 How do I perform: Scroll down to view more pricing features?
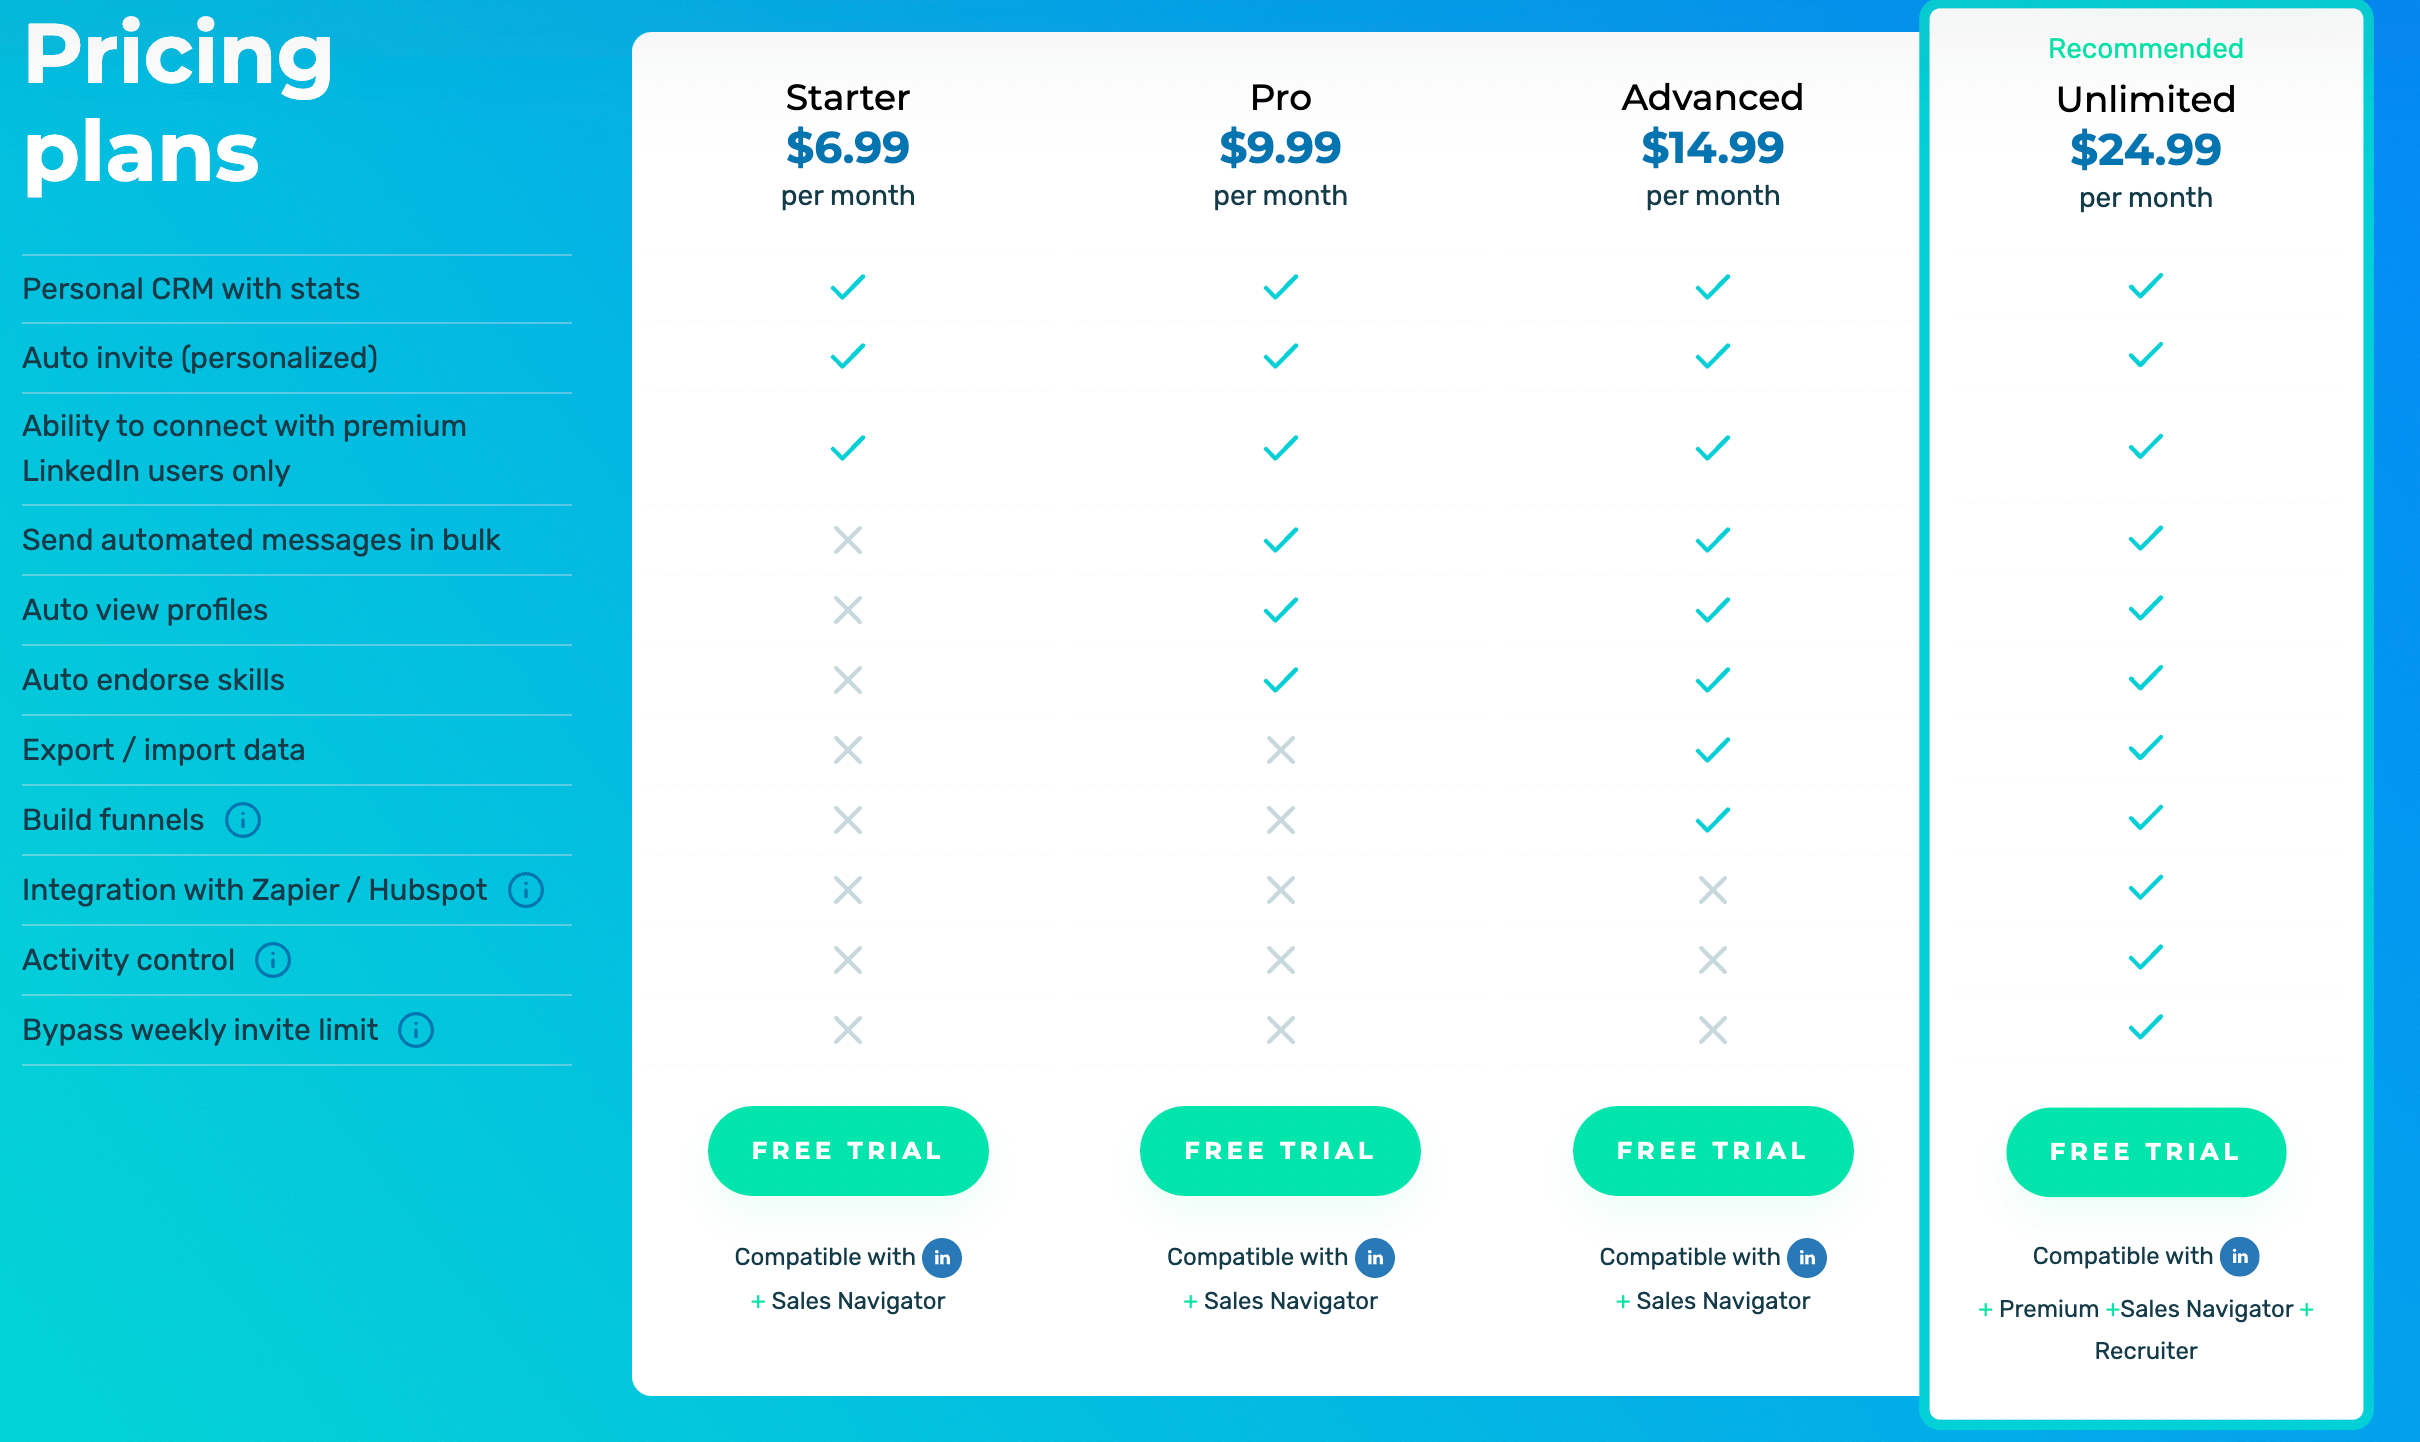pyautogui.click(x=1210, y=1408)
